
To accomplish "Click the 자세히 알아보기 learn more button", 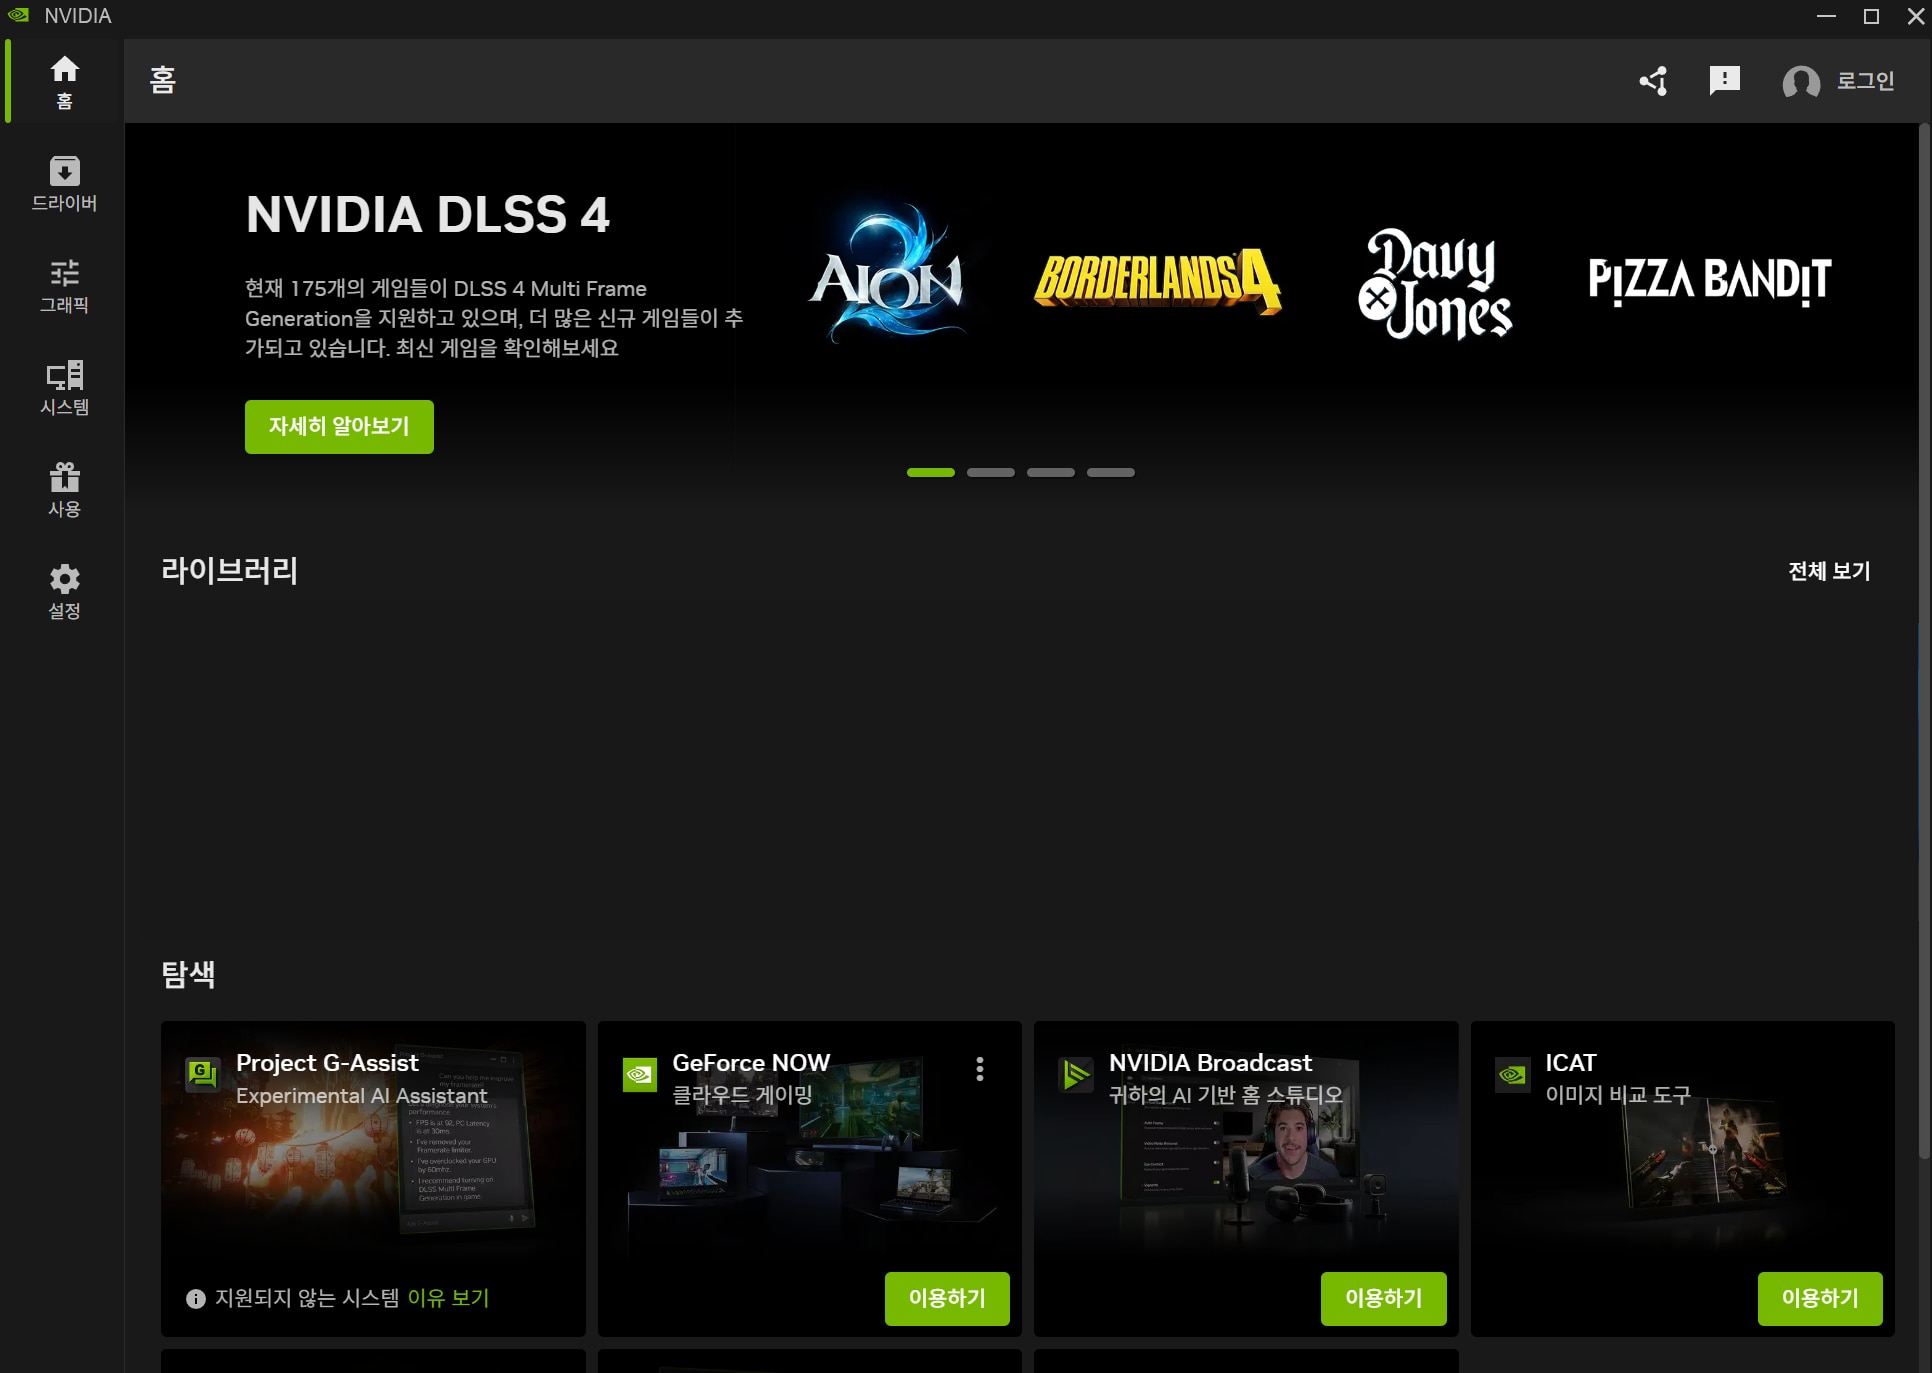I will pos(339,427).
